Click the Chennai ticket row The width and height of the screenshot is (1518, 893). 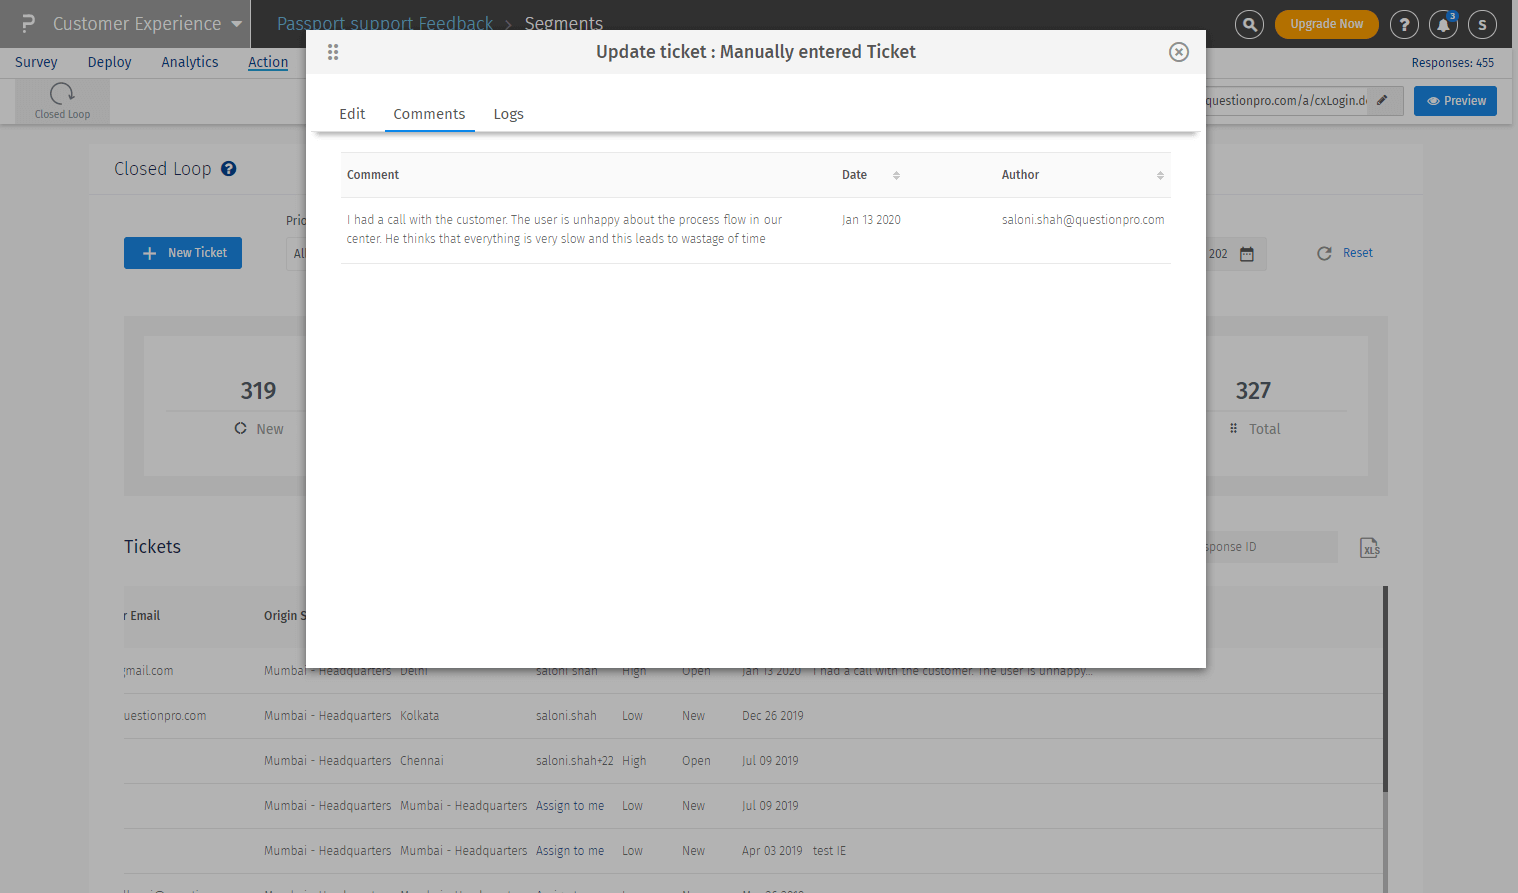point(754,761)
